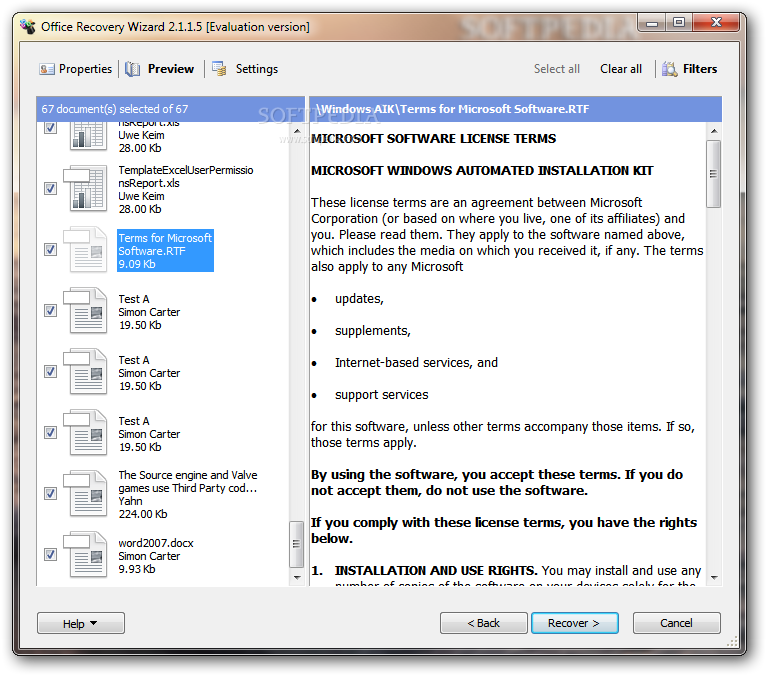Click the preview pane scroll-up arrow

pos(714,131)
